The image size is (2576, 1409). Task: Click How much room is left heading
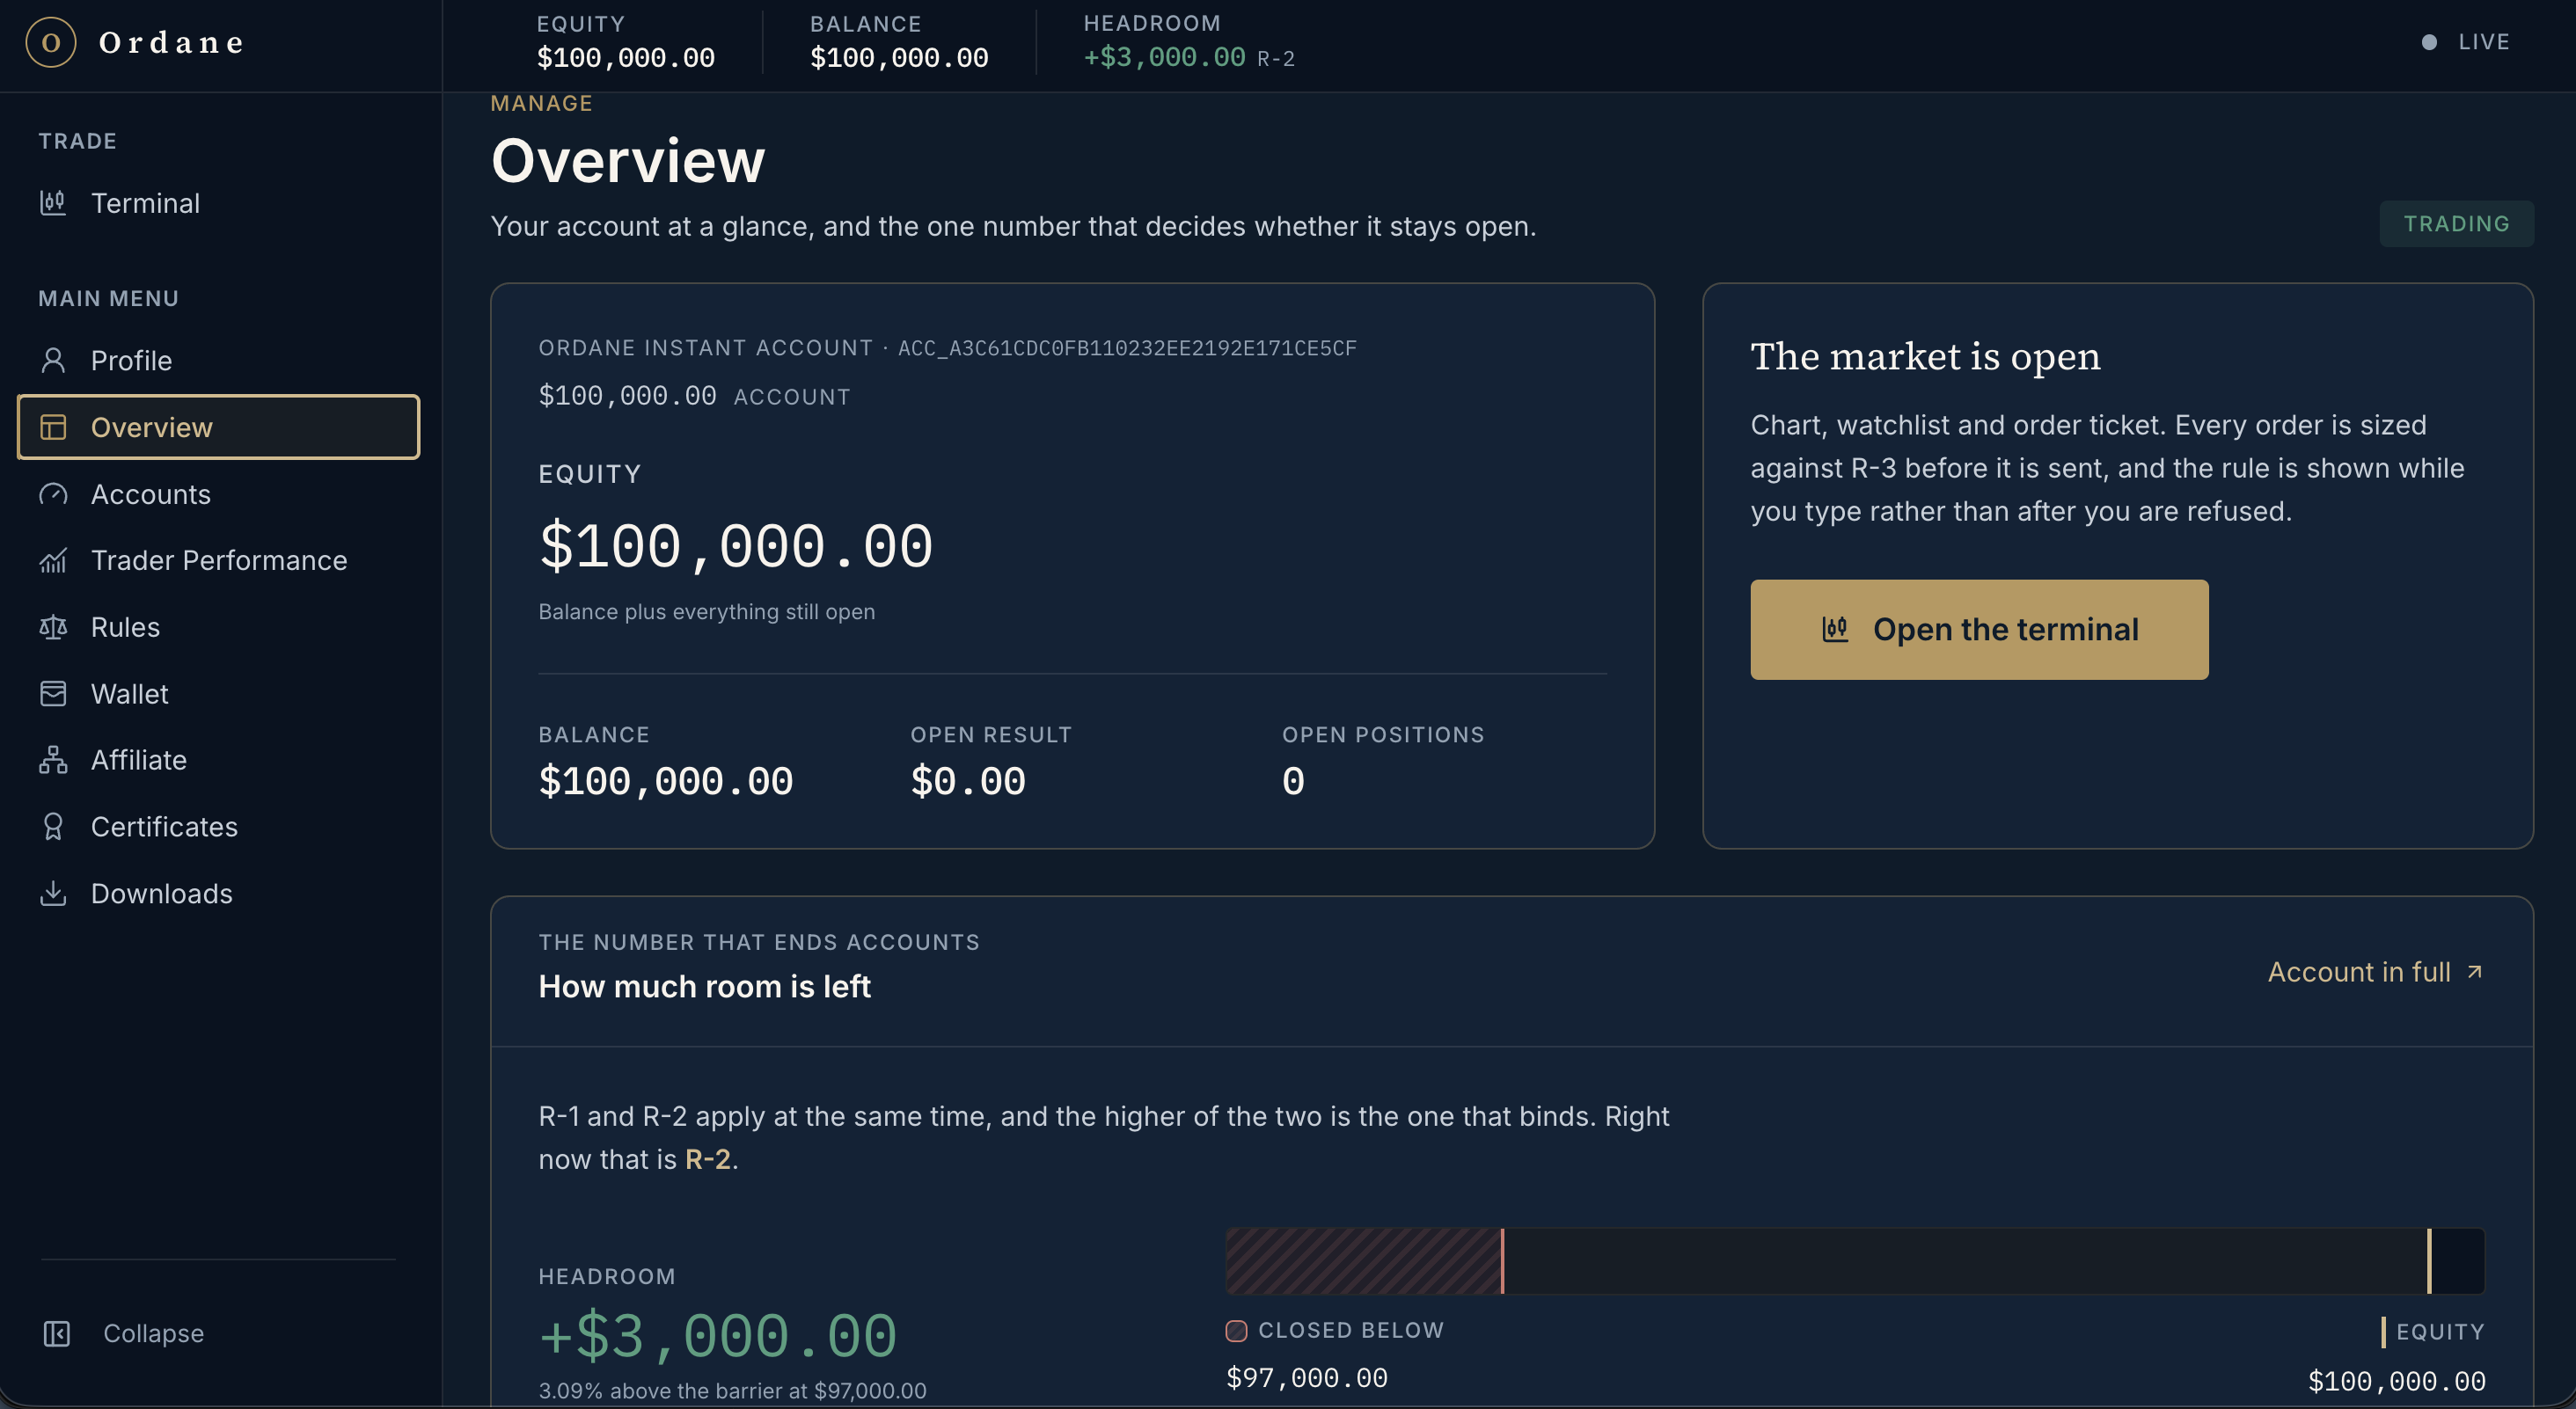705,986
